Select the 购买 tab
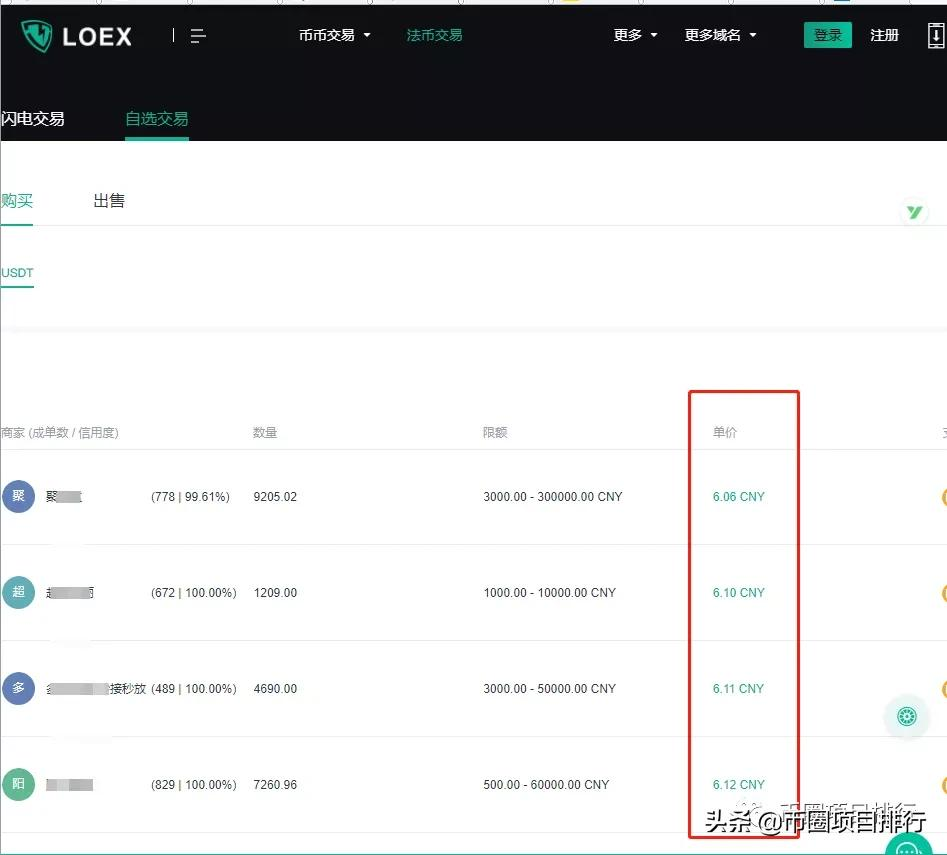This screenshot has width=947, height=855. (17, 200)
